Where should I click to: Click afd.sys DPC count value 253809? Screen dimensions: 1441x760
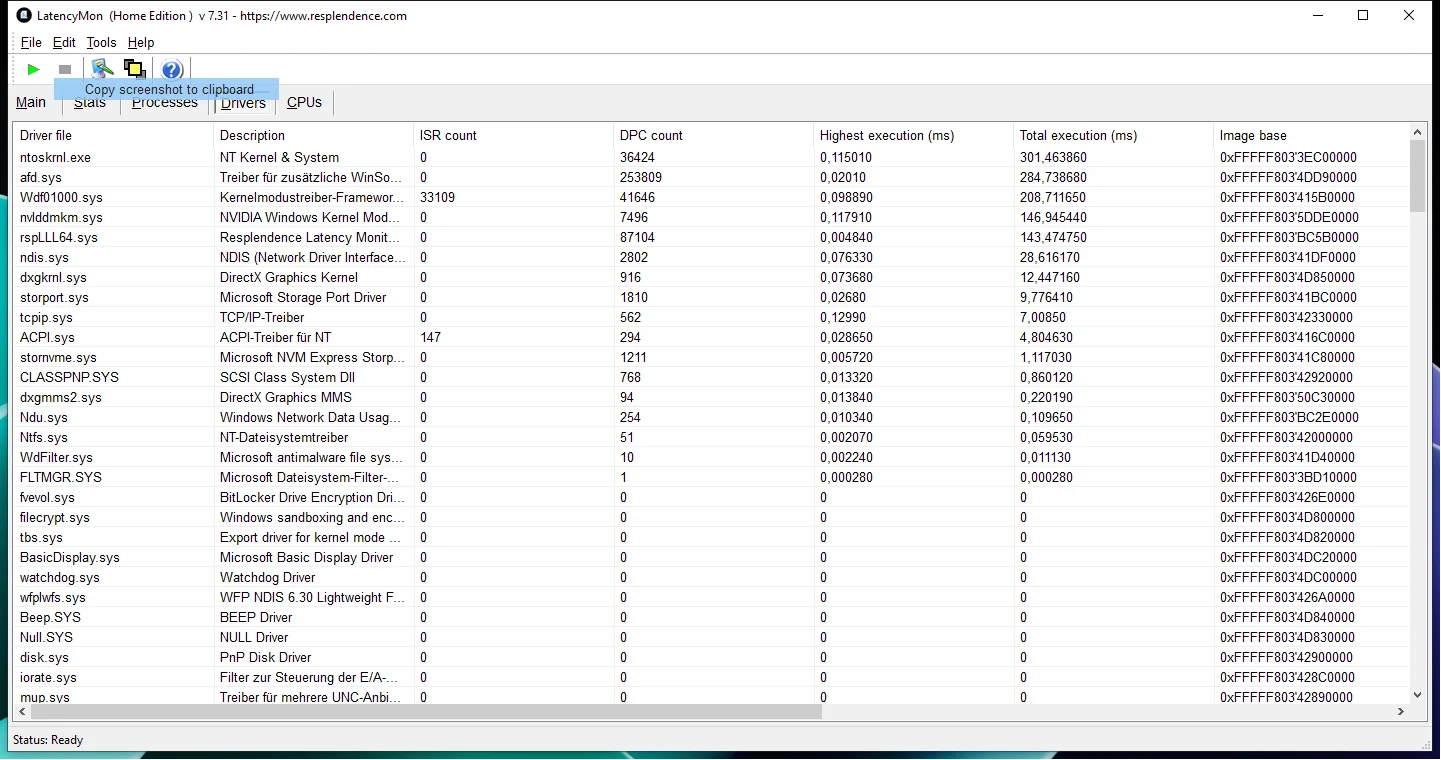[641, 177]
